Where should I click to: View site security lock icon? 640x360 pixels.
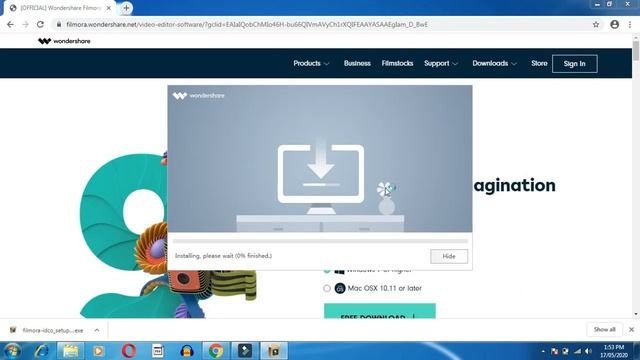(59, 24)
